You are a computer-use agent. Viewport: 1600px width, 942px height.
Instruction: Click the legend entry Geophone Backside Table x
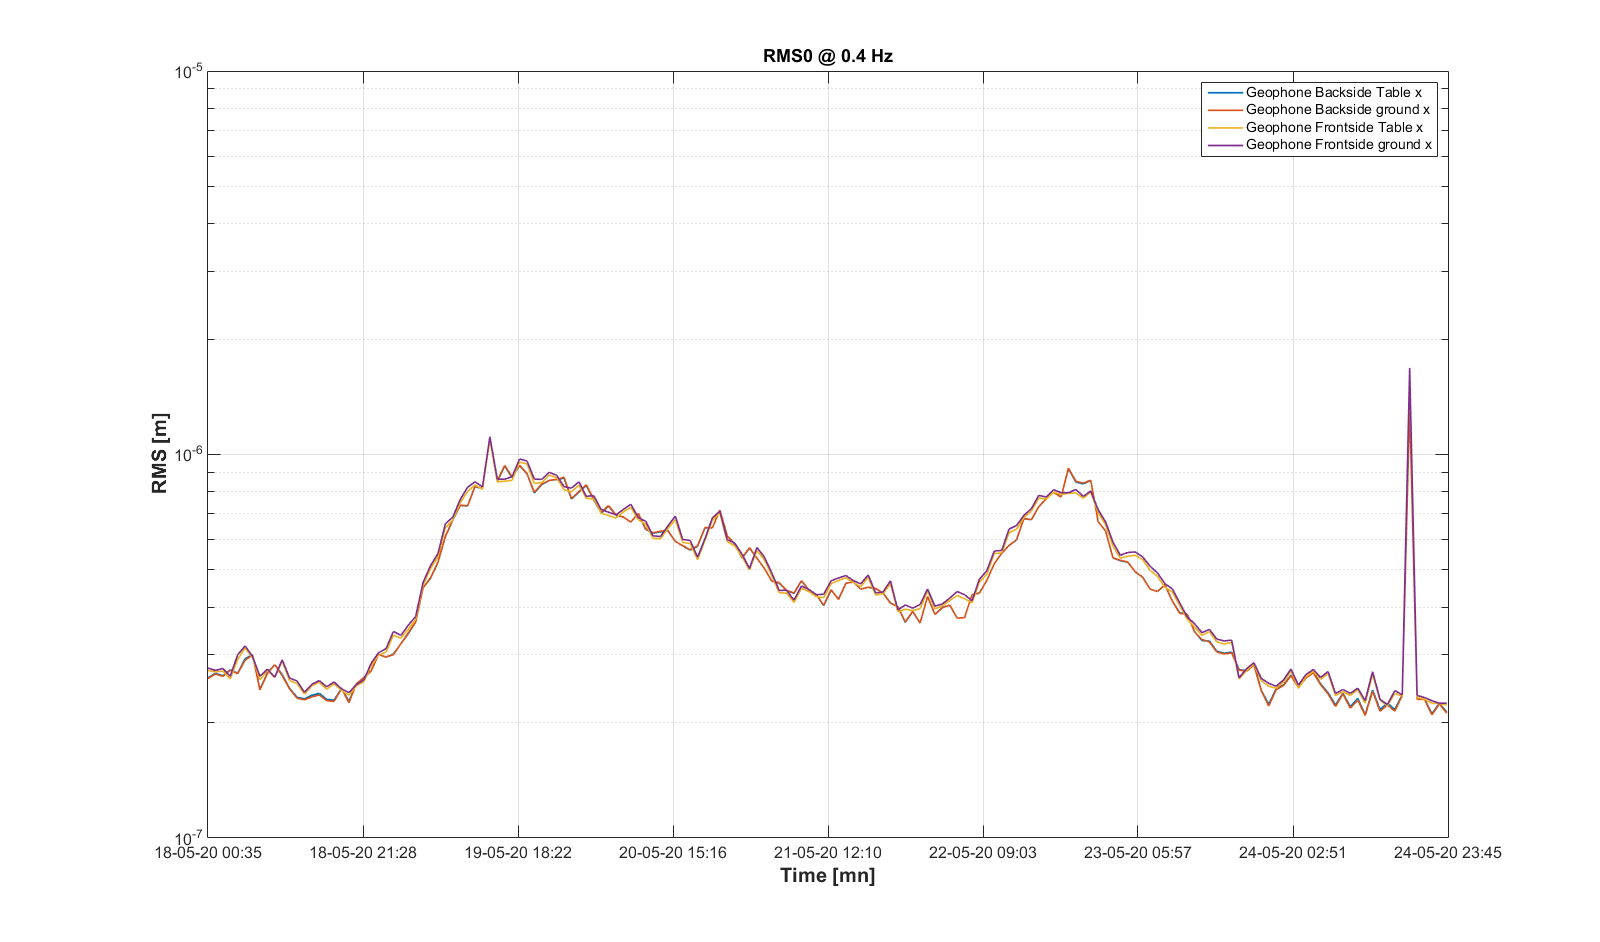coord(1333,92)
